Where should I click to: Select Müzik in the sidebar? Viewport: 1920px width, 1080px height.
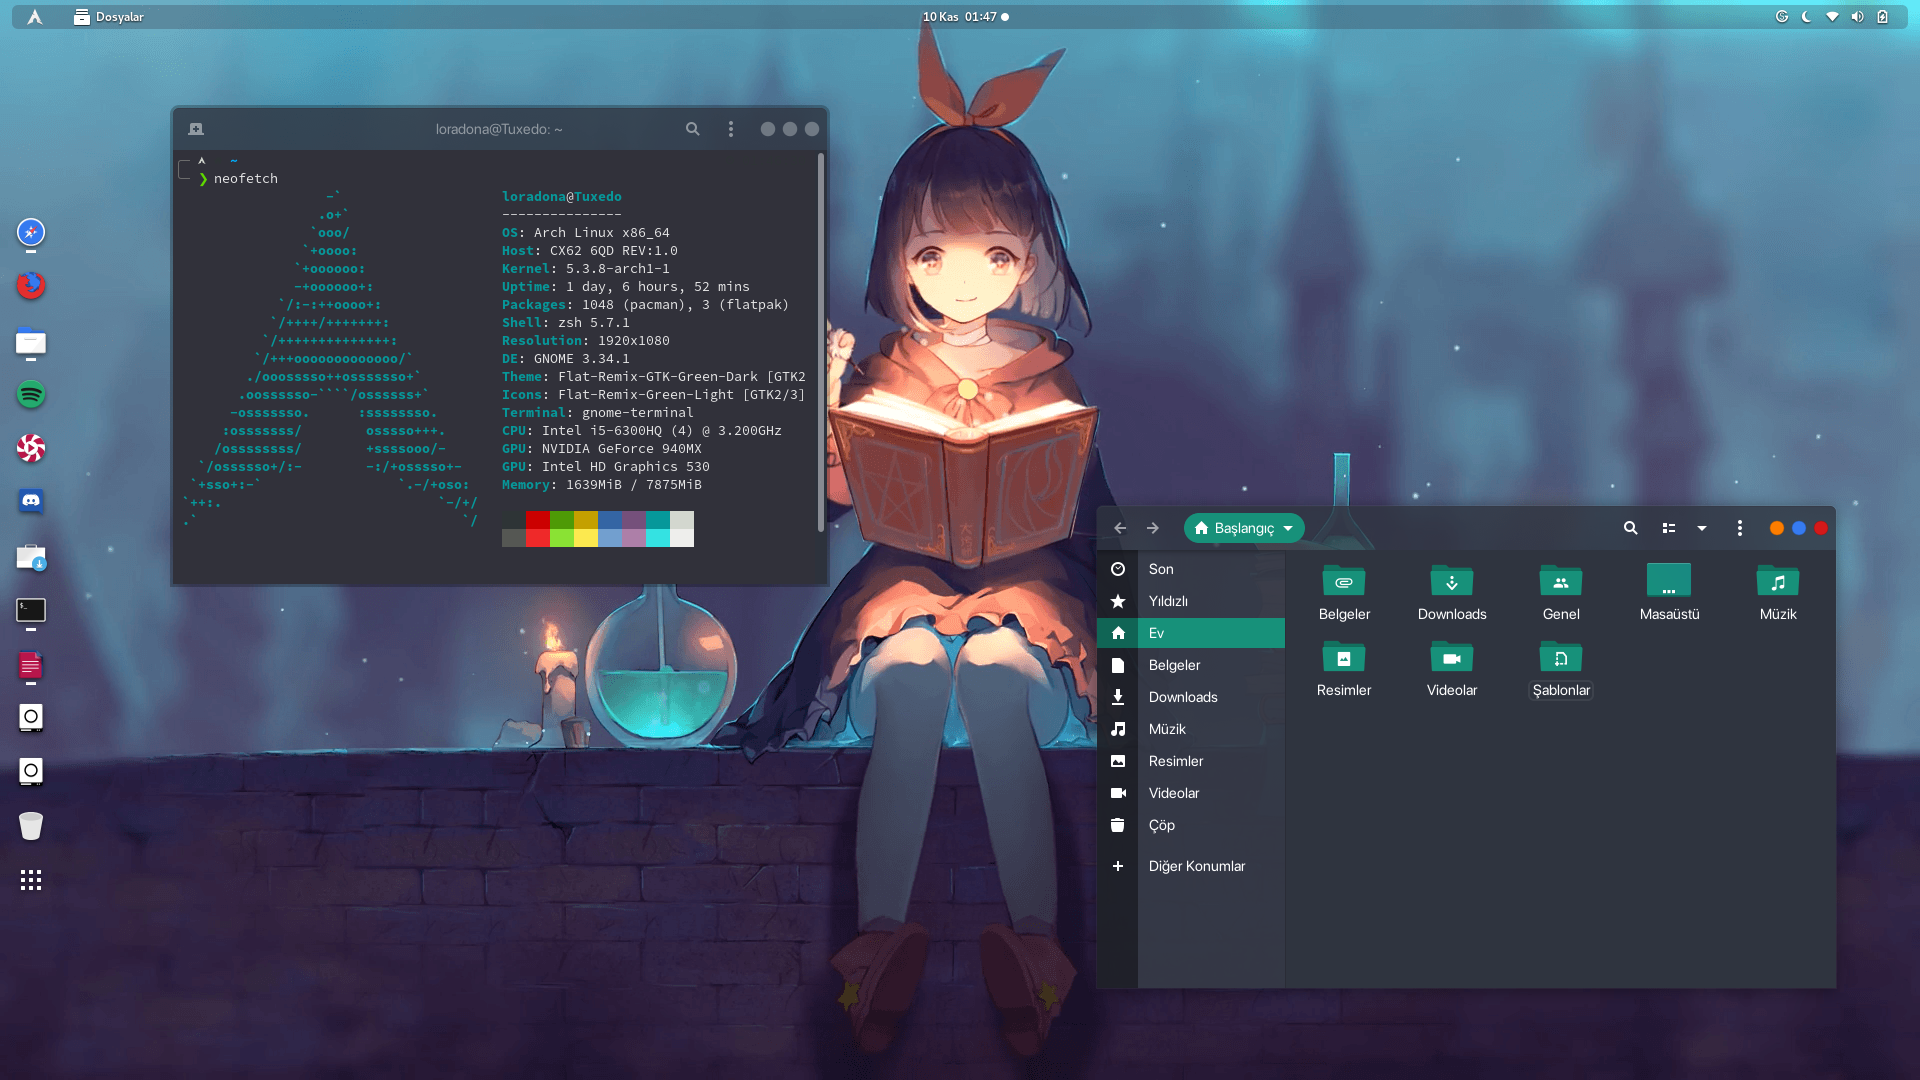[x=1191, y=729]
